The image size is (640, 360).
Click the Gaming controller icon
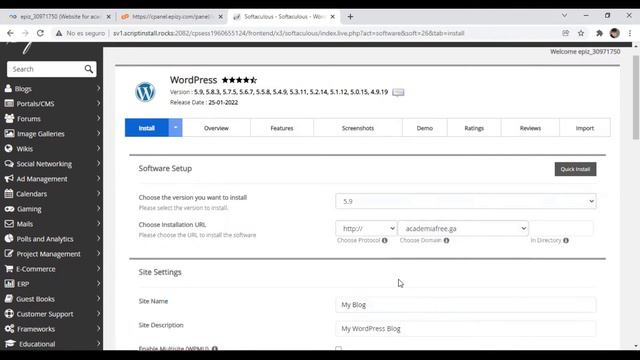point(9,209)
